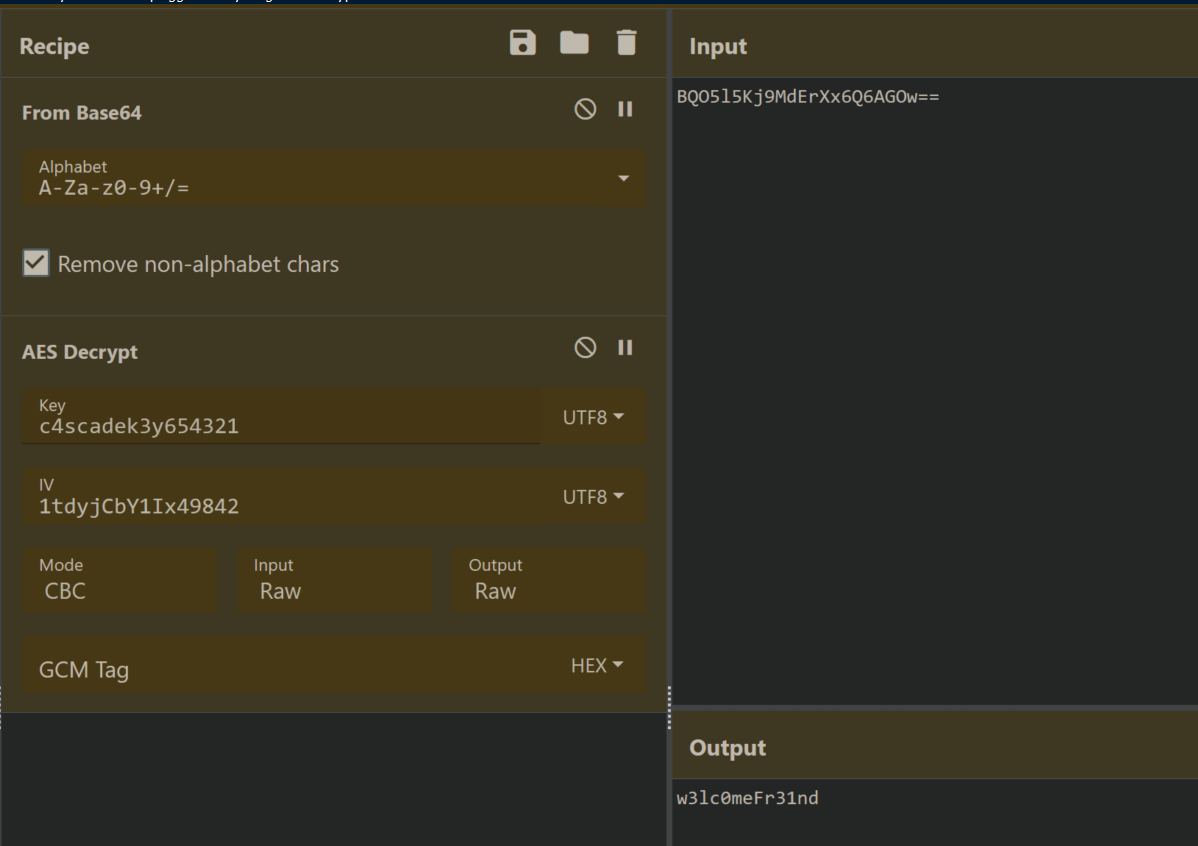The width and height of the screenshot is (1198, 846).
Task: Change the AES Output format Raw
Action: [x=549, y=580]
